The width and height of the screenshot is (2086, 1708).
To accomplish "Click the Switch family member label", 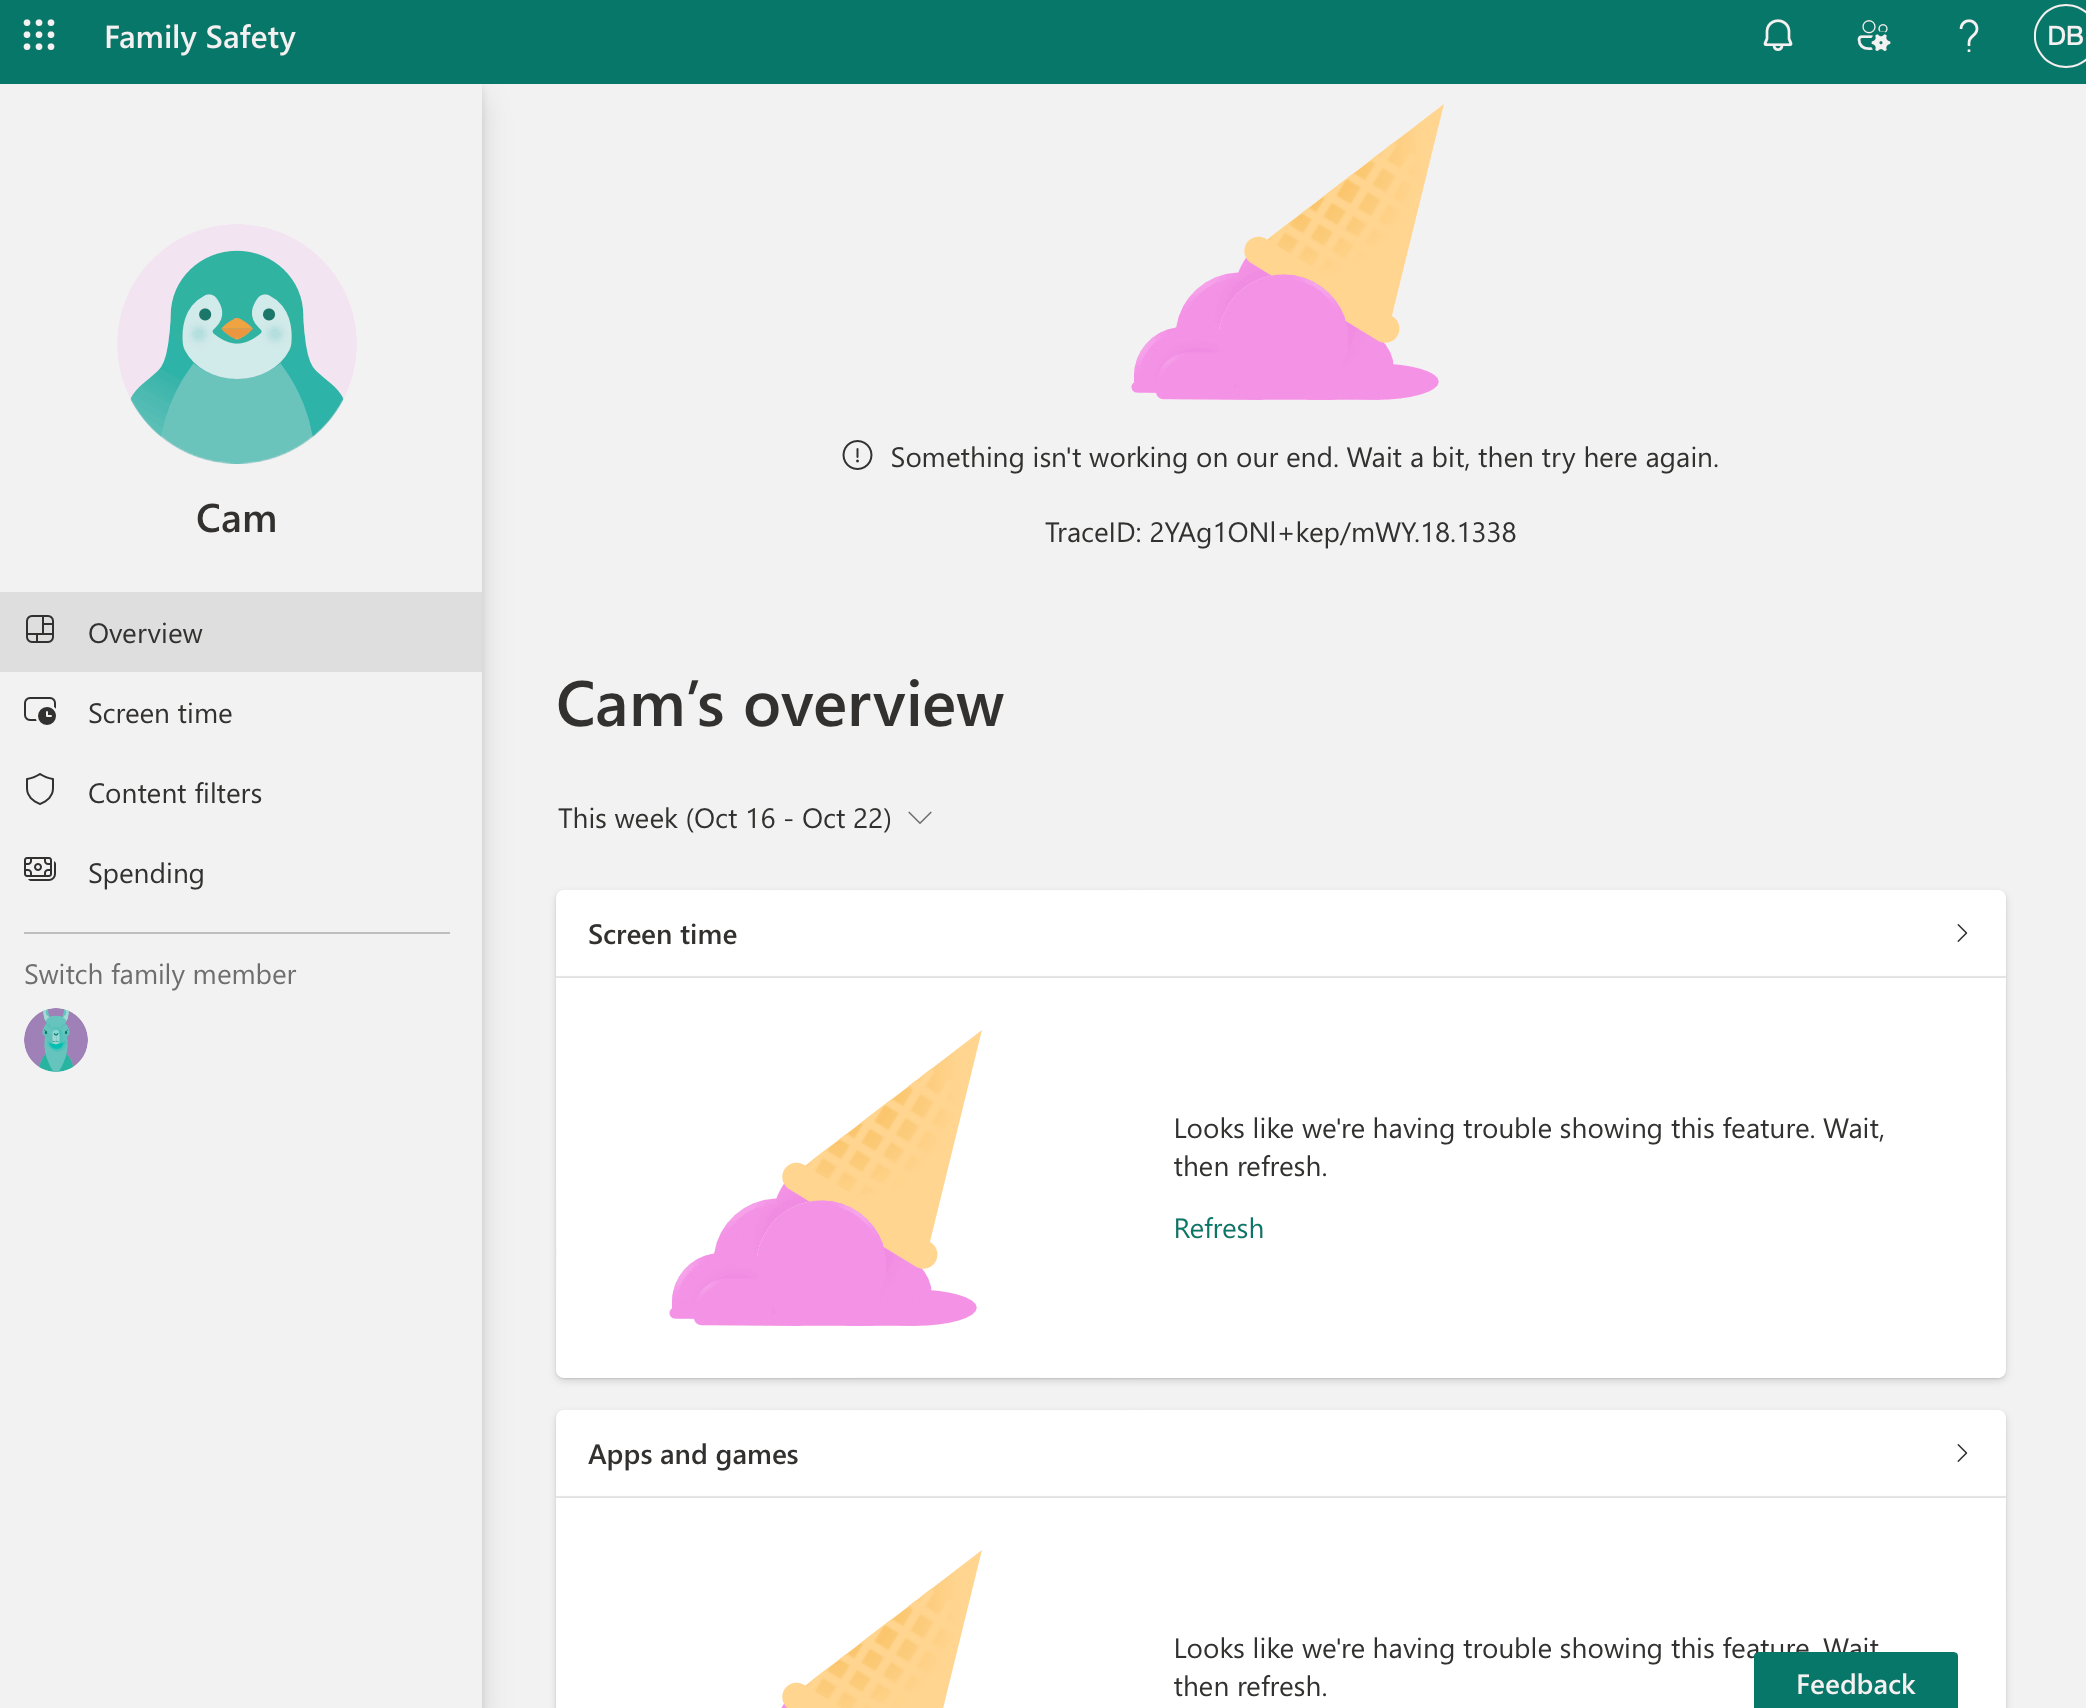I will (160, 974).
